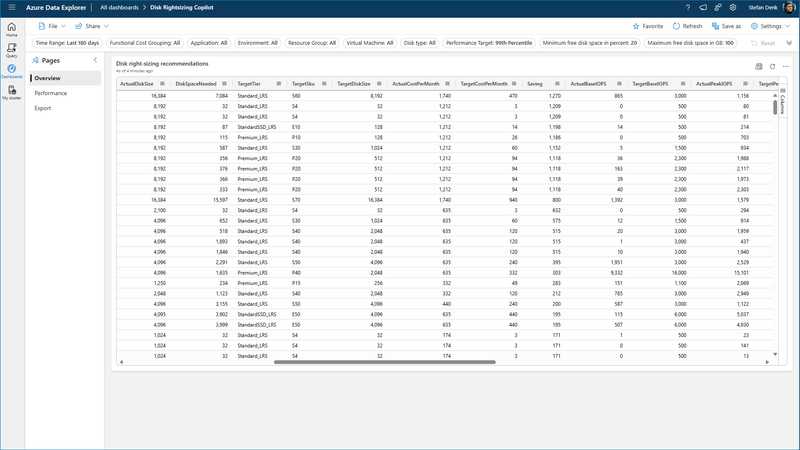Open the toolbar Settings dropdown
Image resolution: width=800 pixels, height=450 pixels.
[x=770, y=26]
